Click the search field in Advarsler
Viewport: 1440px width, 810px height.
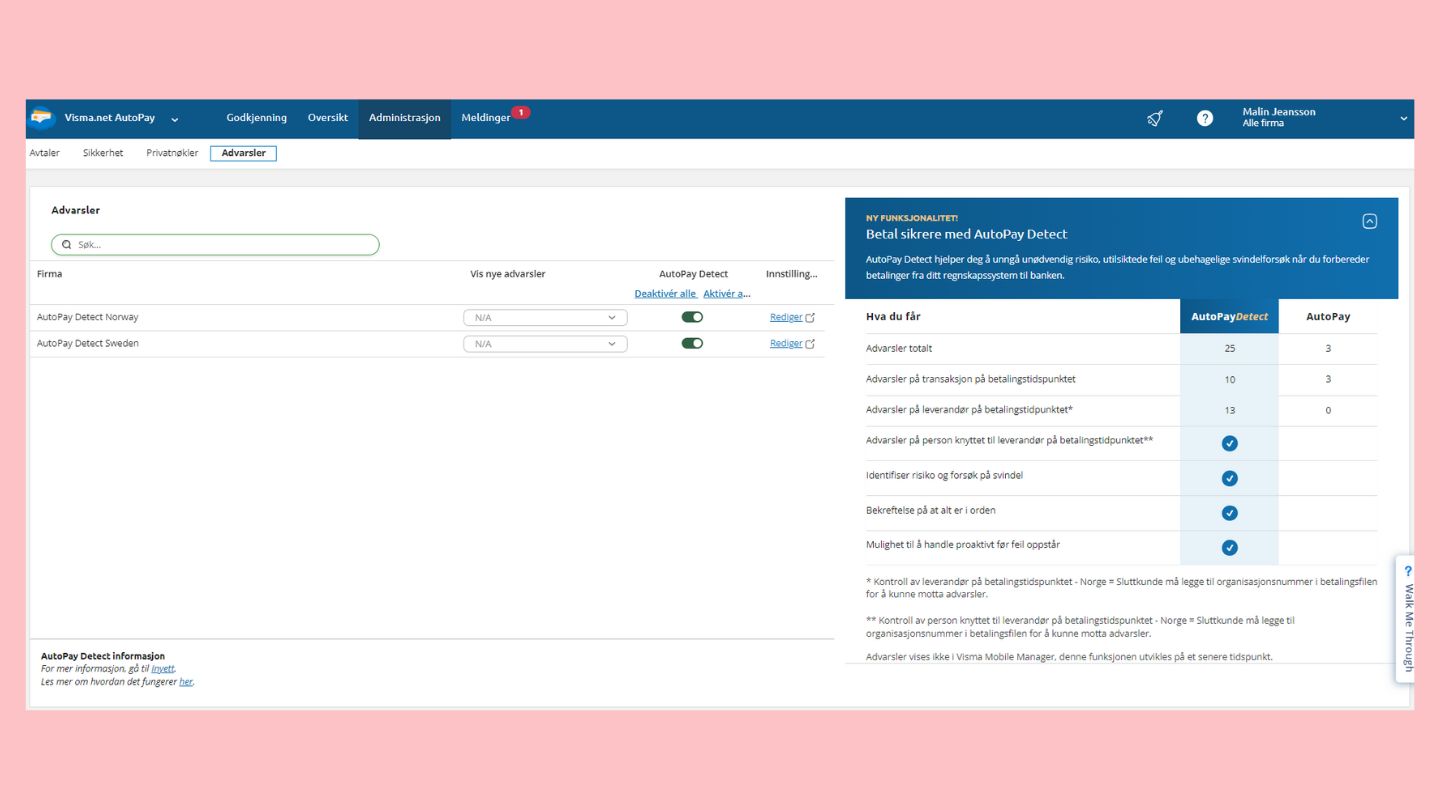coord(215,244)
